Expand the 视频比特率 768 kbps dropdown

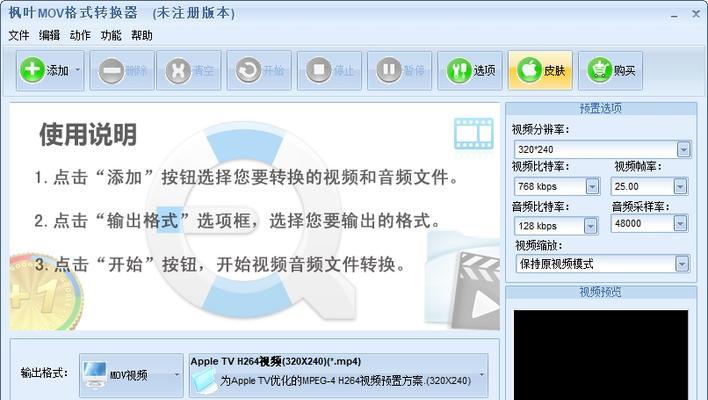point(592,186)
